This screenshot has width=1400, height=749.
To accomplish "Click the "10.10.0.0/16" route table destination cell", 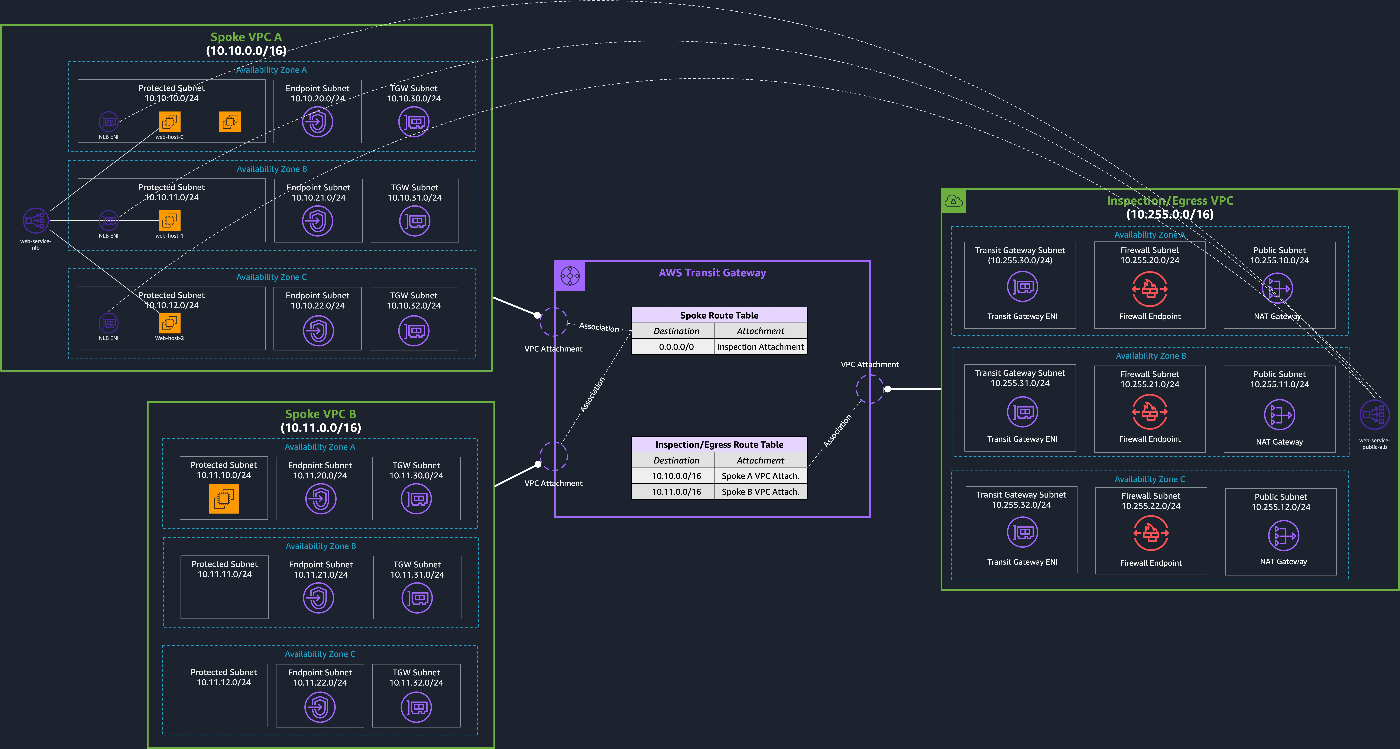I will [673, 476].
